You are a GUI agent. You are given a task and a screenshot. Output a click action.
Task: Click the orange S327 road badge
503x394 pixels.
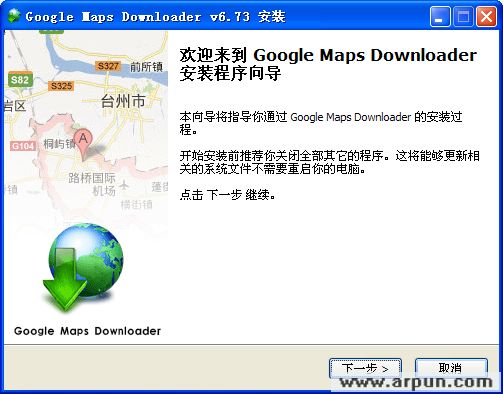point(108,66)
